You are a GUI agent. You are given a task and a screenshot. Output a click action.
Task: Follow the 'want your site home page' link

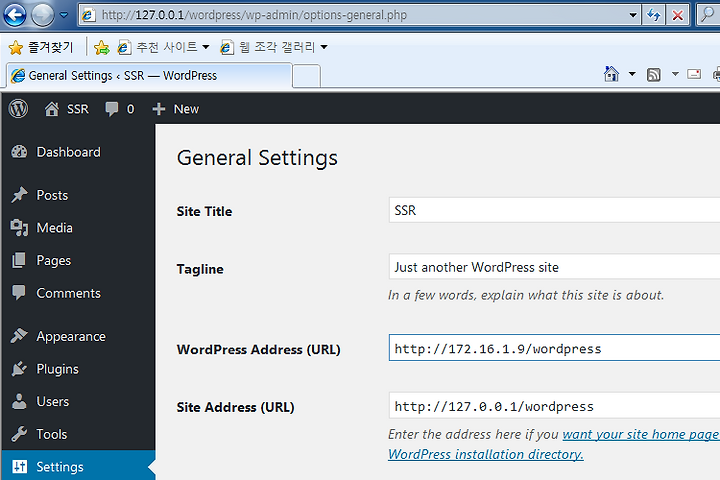(641, 435)
